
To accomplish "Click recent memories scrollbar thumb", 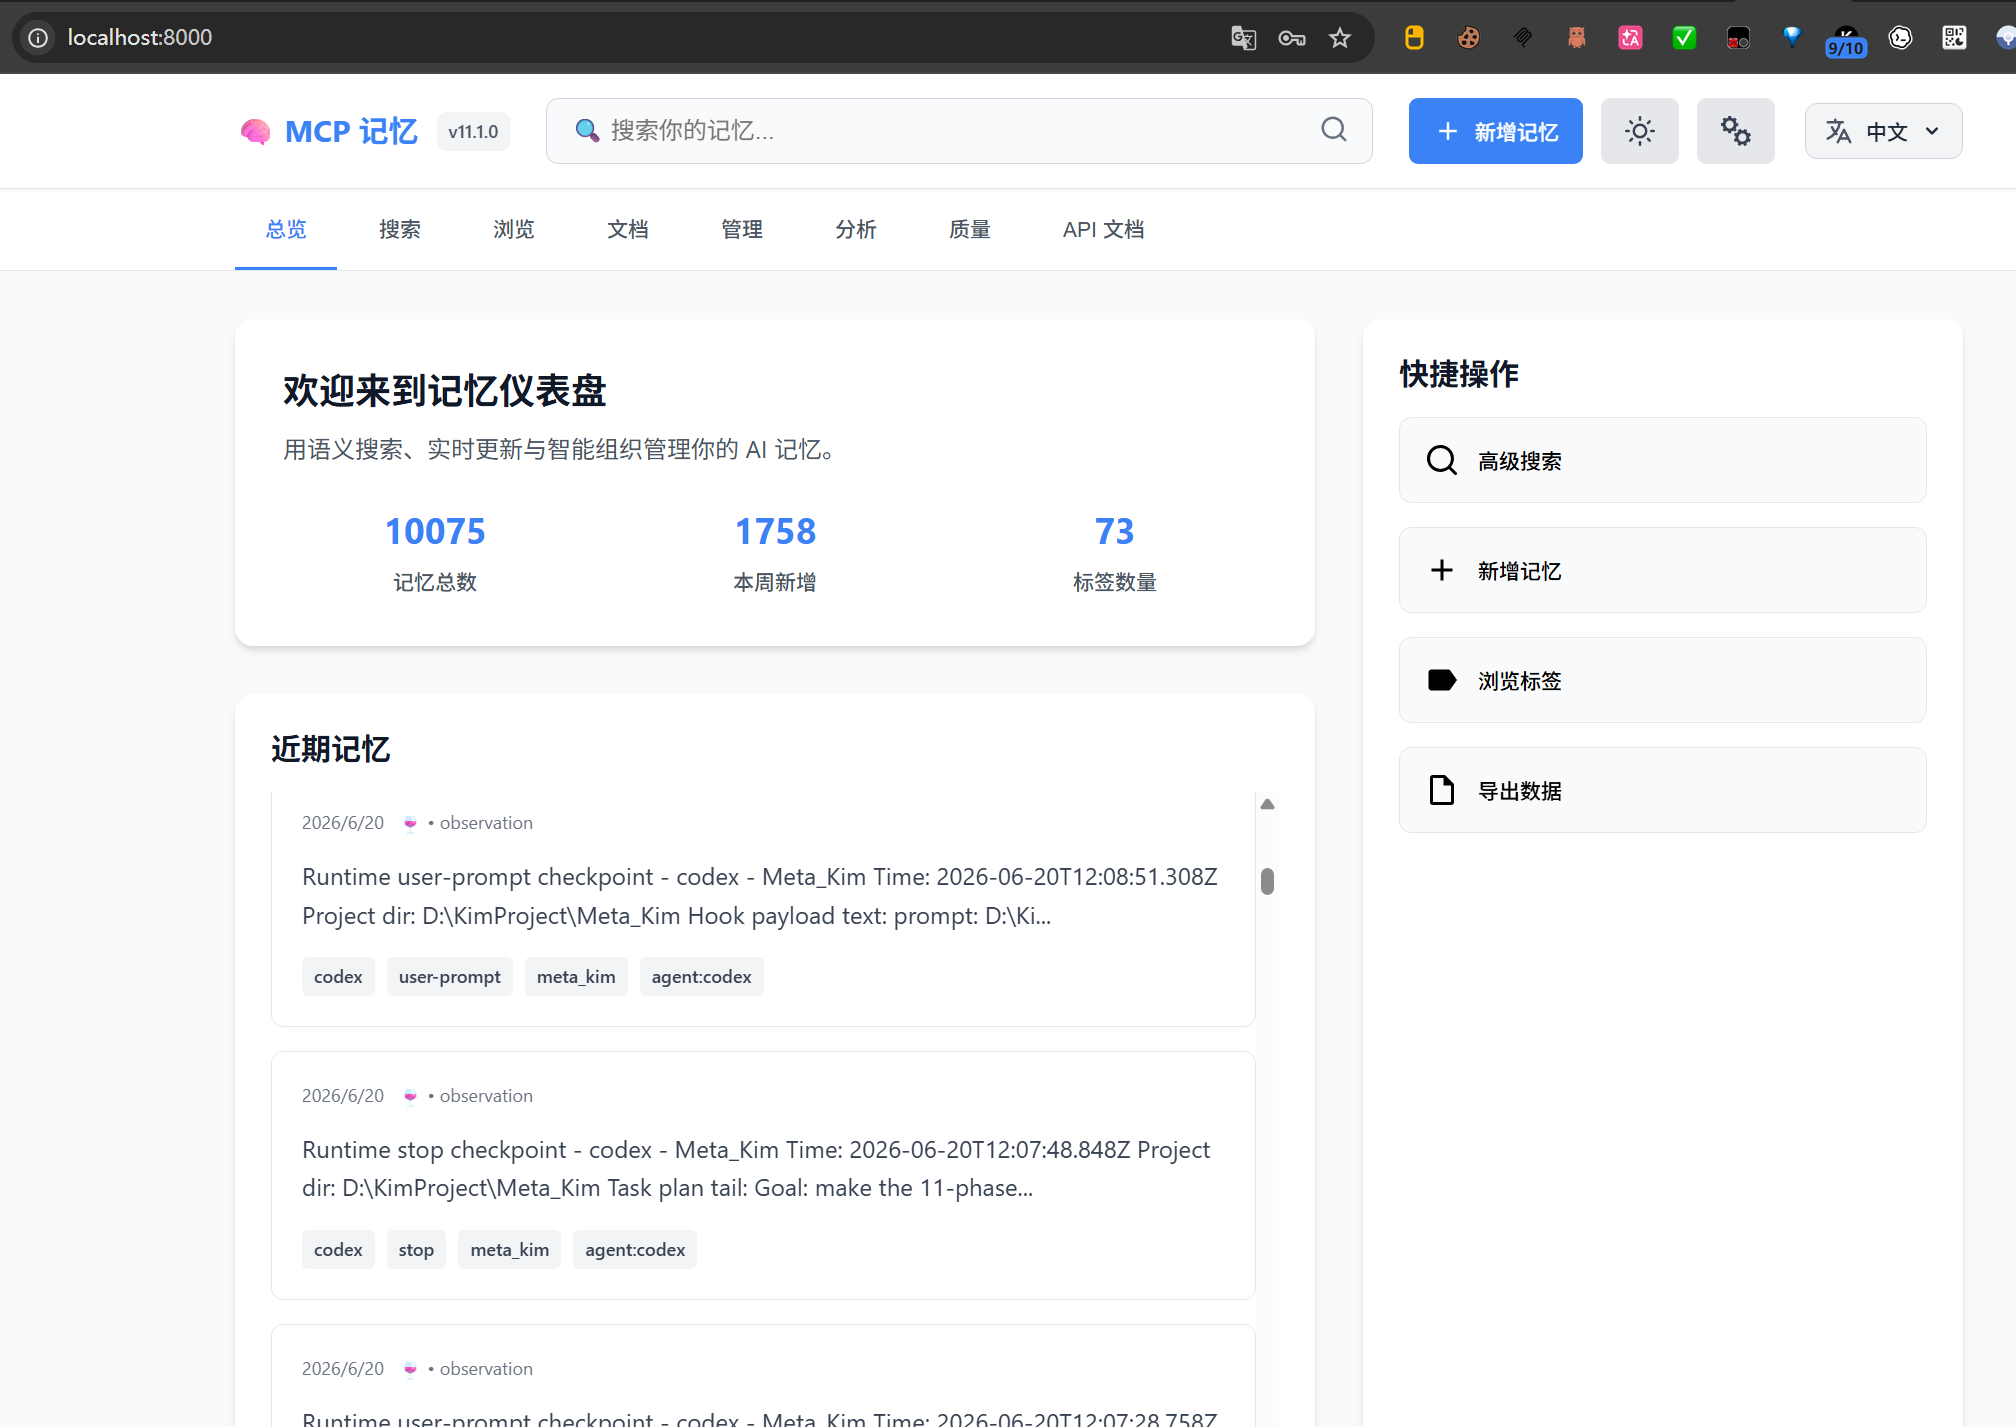I will point(1267,881).
